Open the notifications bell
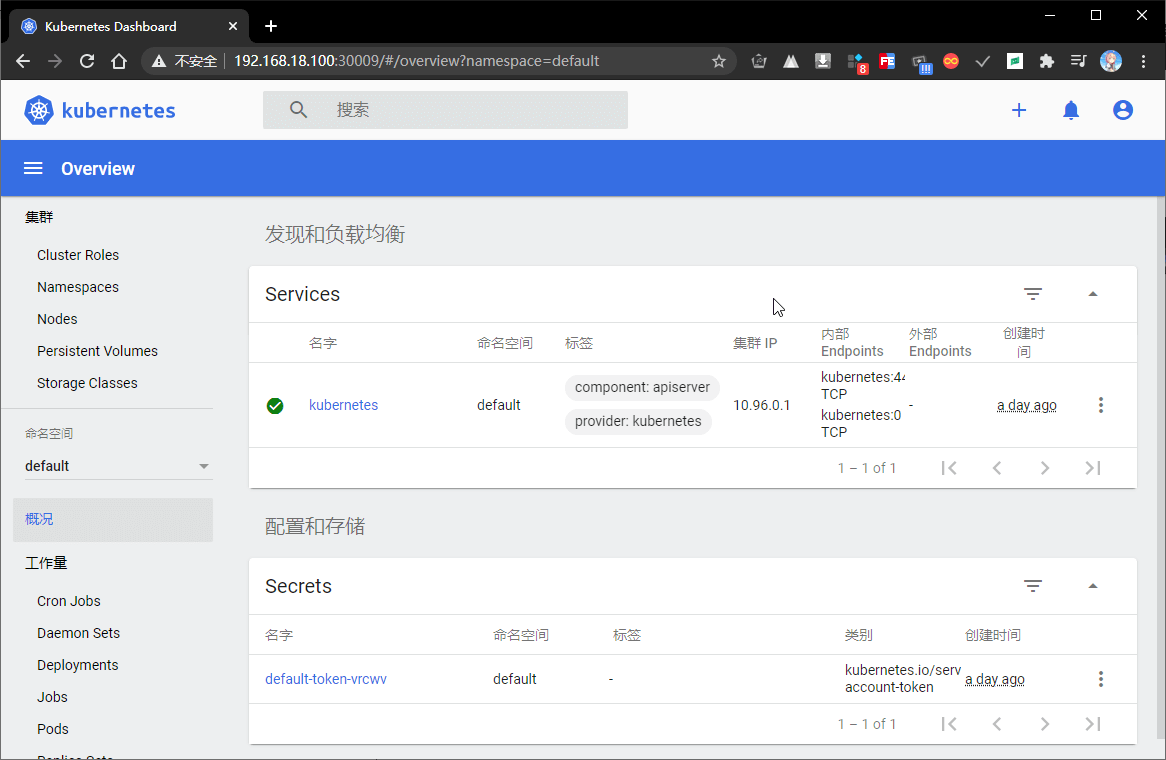 click(x=1071, y=110)
